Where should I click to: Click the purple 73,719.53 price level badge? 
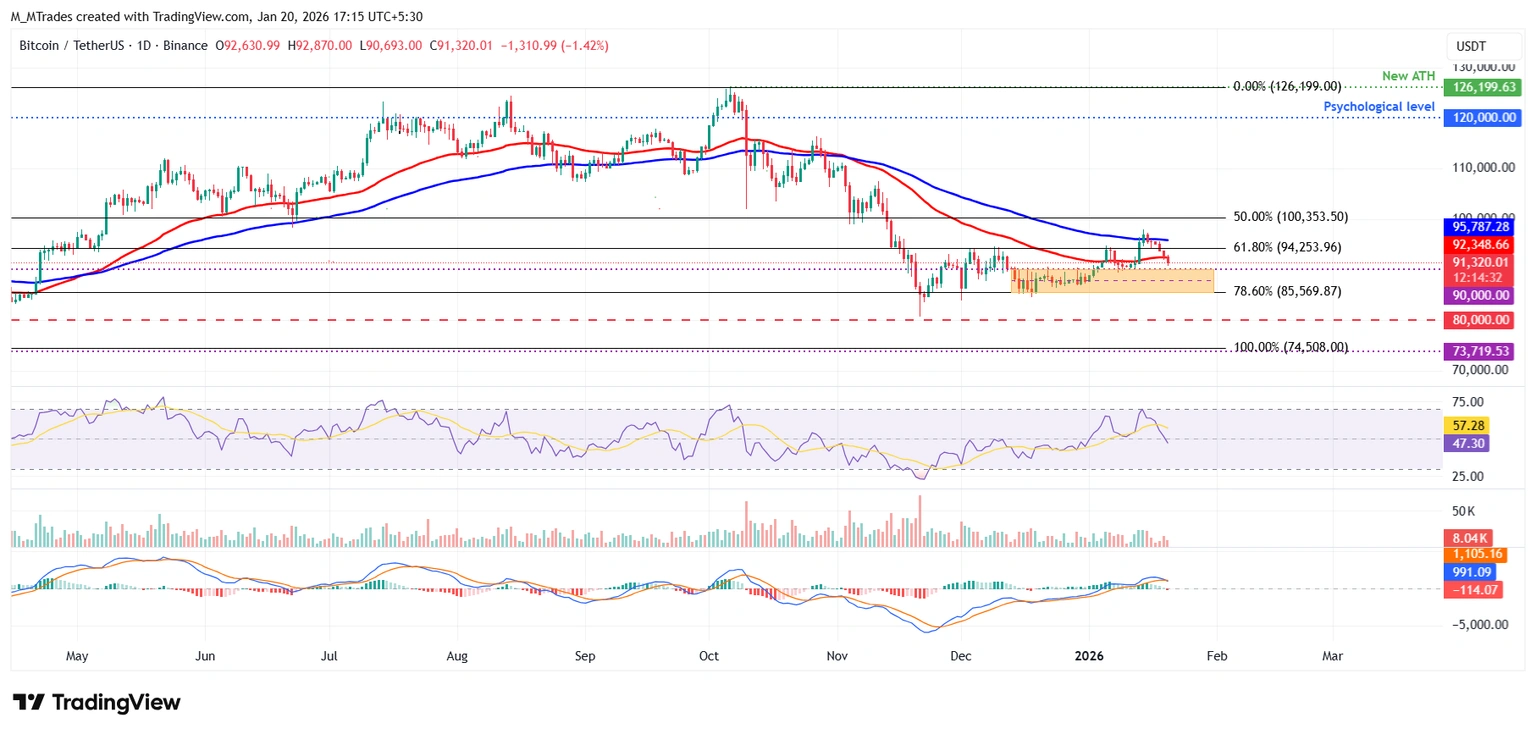click(x=1478, y=351)
